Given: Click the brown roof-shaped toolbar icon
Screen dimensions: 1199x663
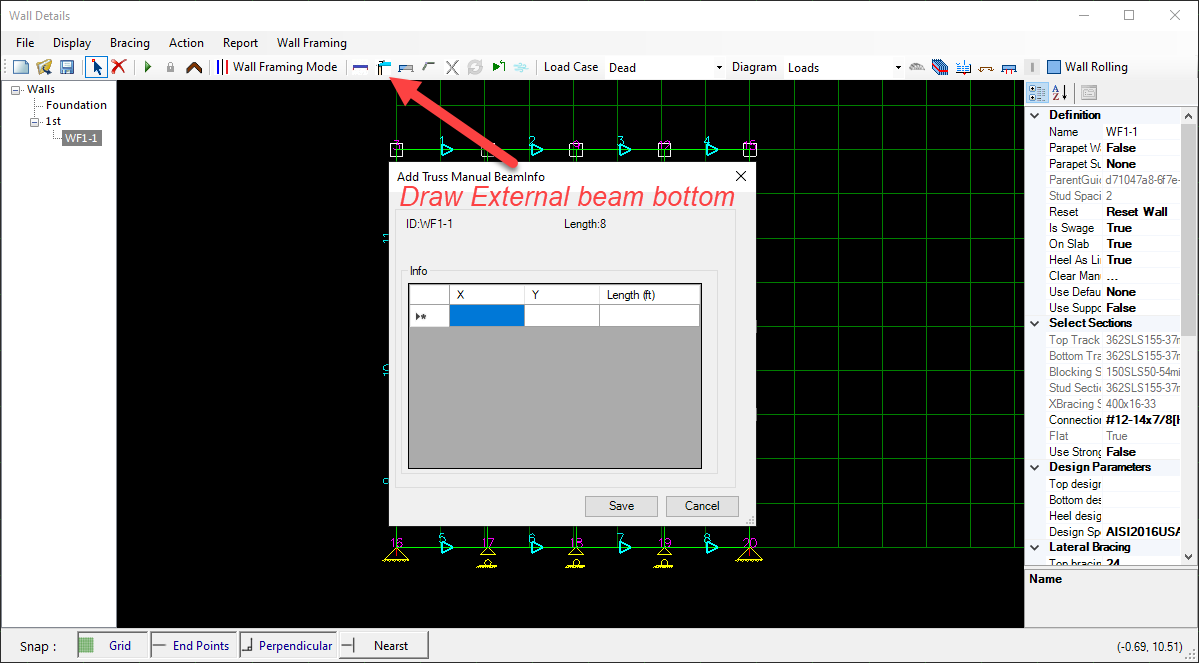Looking at the screenshot, I should 194,67.
